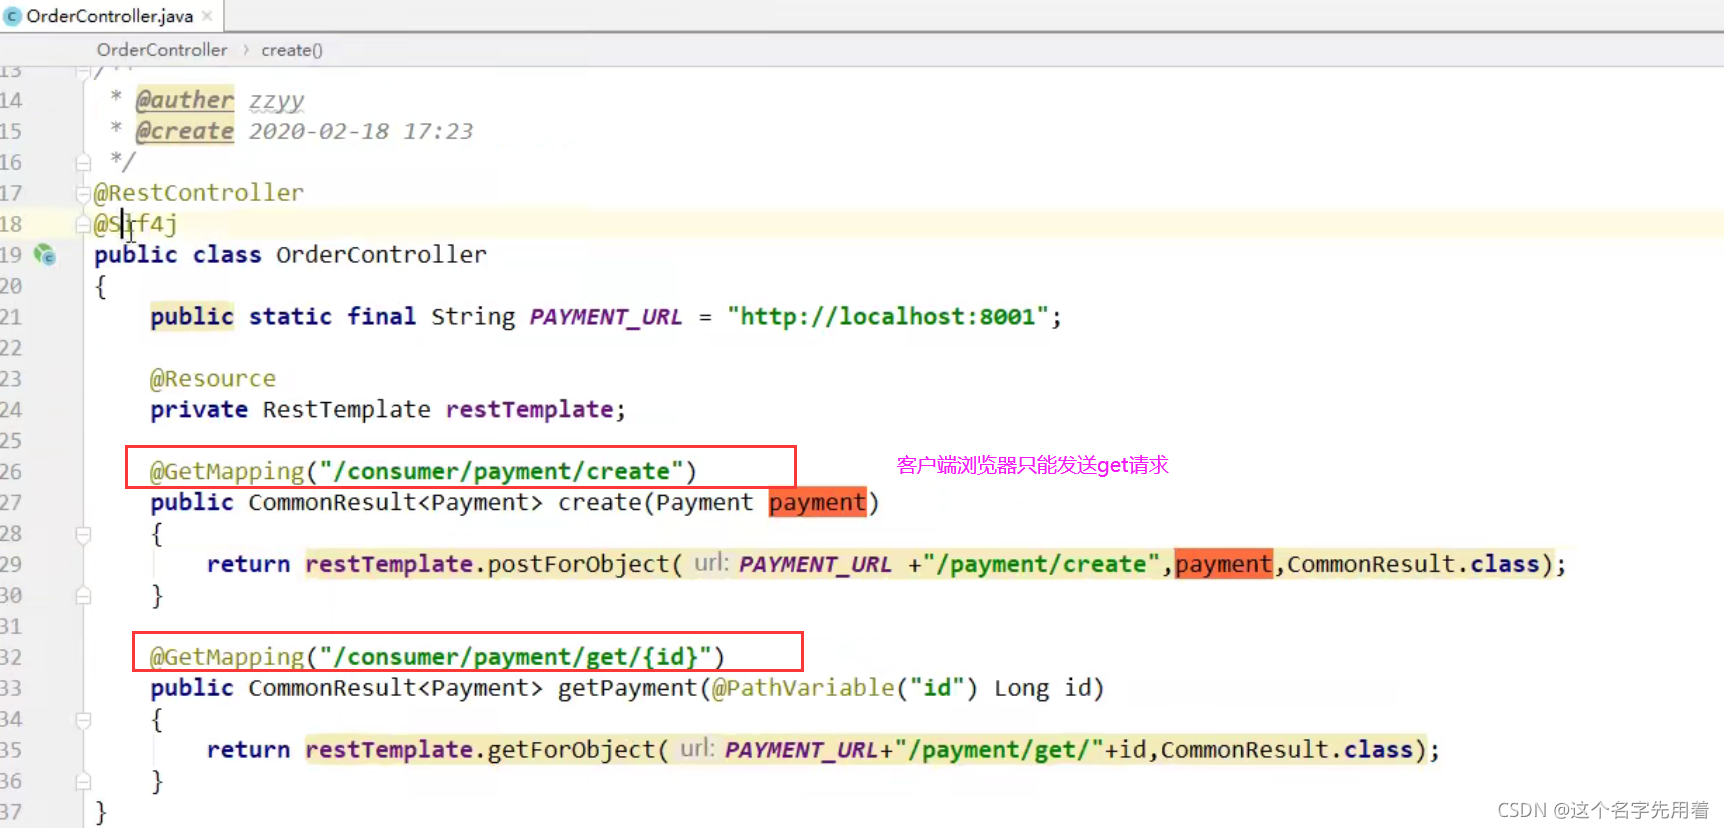Click the getPayment method name
This screenshot has width=1724, height=828.
[627, 688]
